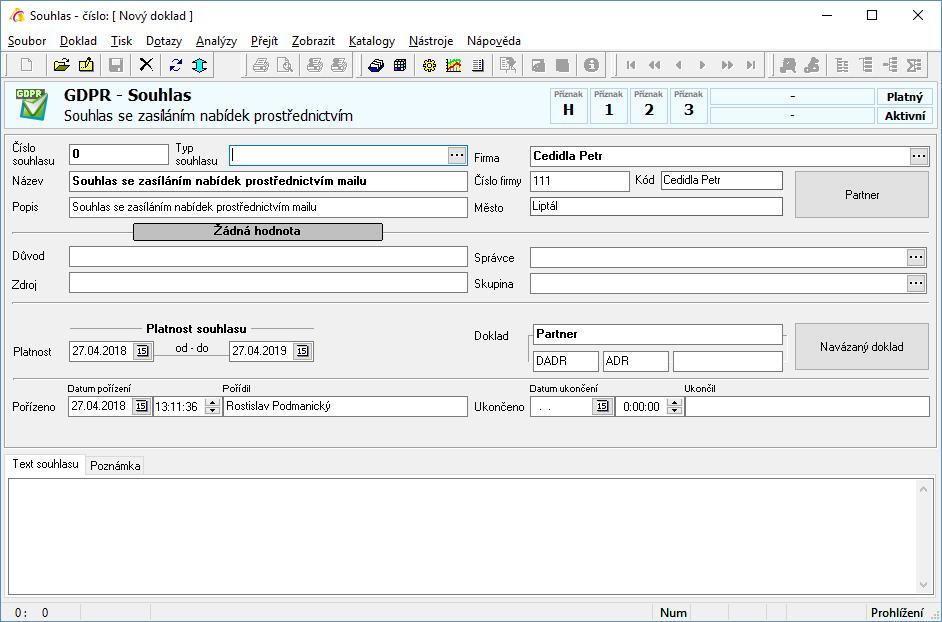Click the folder-with-pencil edit toolbar icon
Screen dimensions: 942x622
click(x=86, y=65)
